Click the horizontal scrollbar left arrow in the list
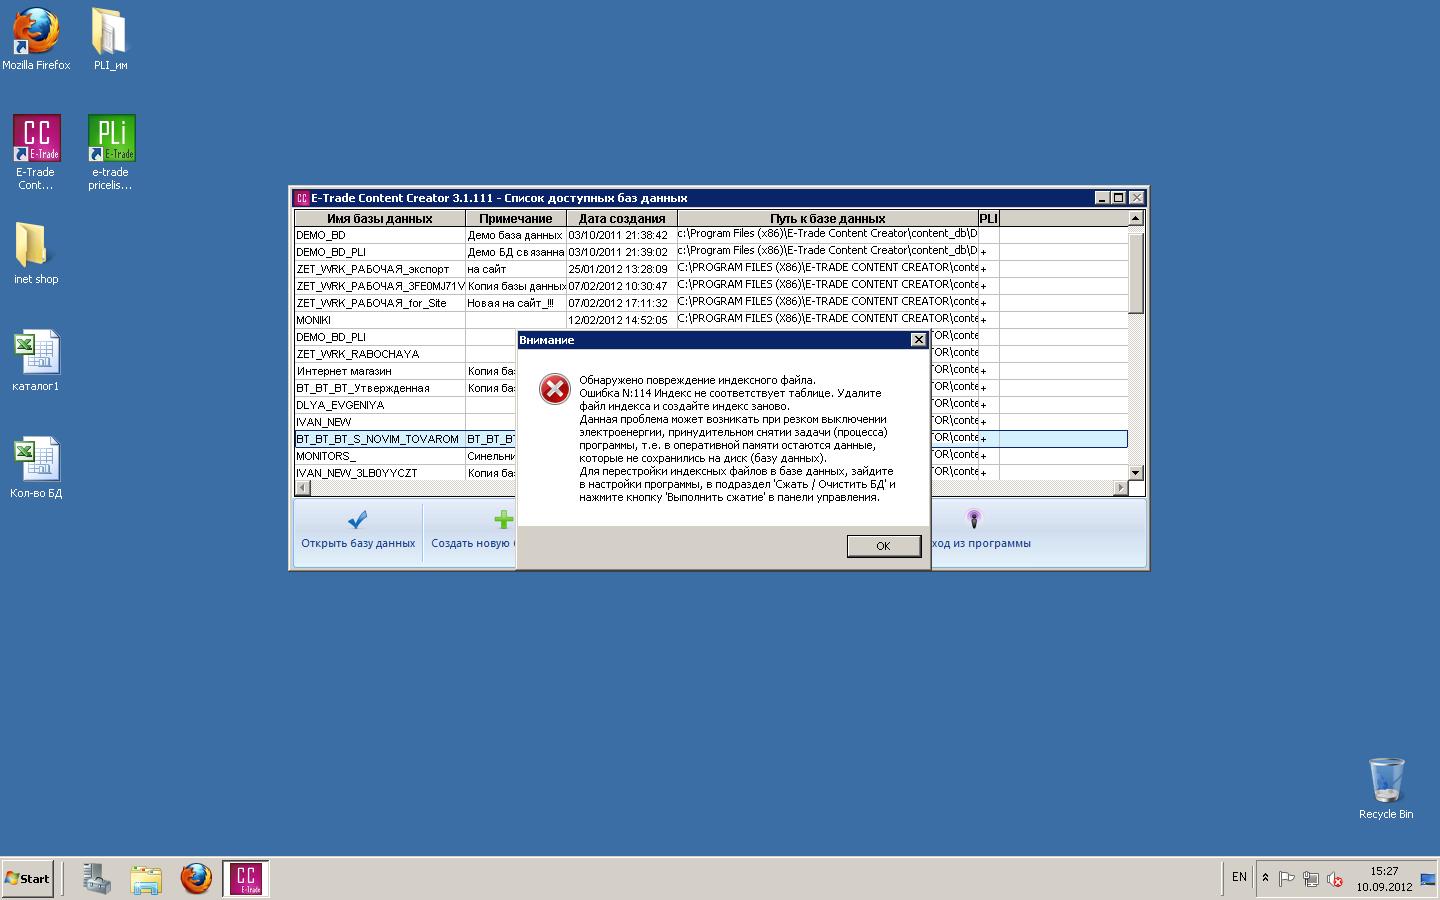Image resolution: width=1440 pixels, height=900 pixels. coord(303,488)
